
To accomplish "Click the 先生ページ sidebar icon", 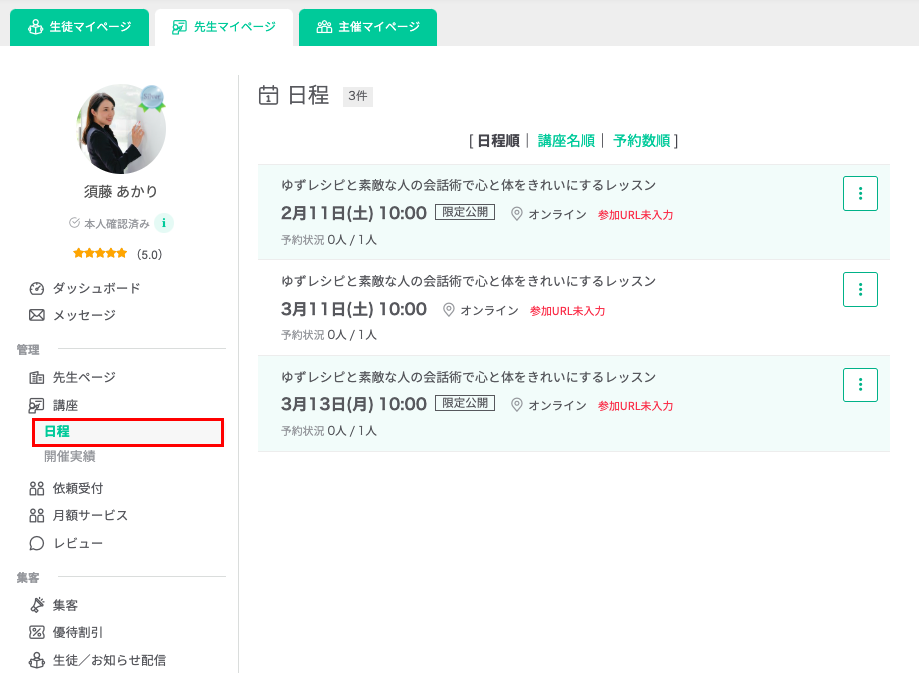I will point(37,378).
